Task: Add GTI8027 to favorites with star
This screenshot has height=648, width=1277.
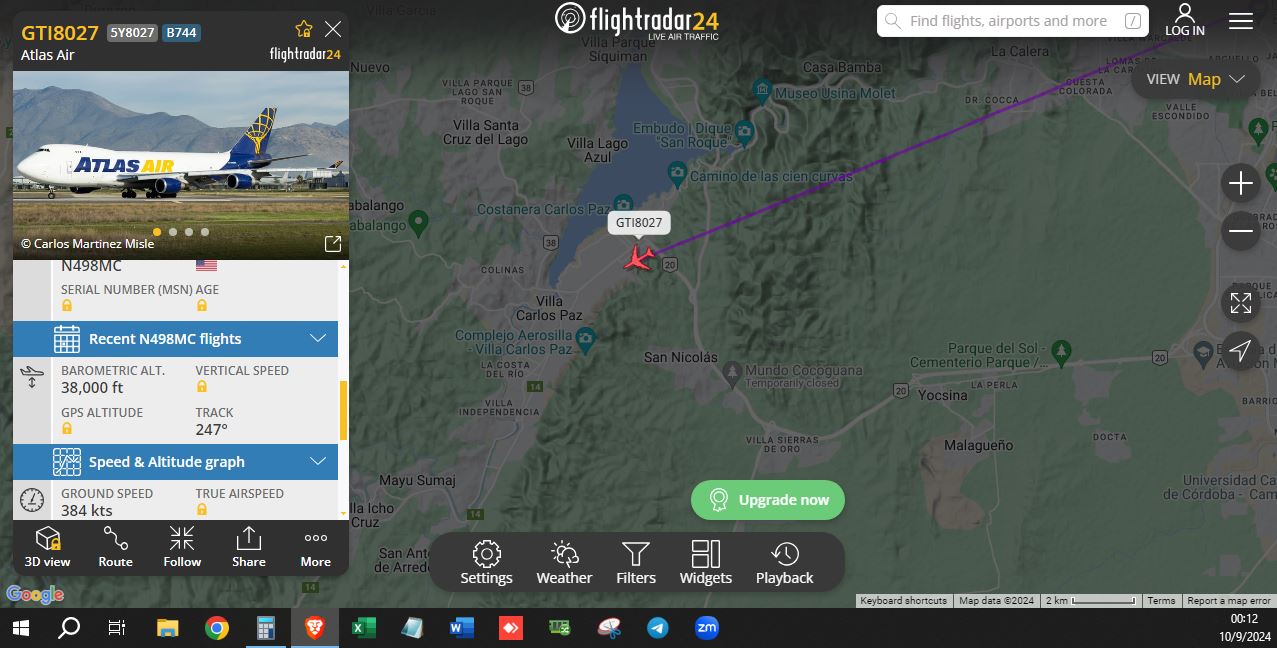Action: point(304,29)
